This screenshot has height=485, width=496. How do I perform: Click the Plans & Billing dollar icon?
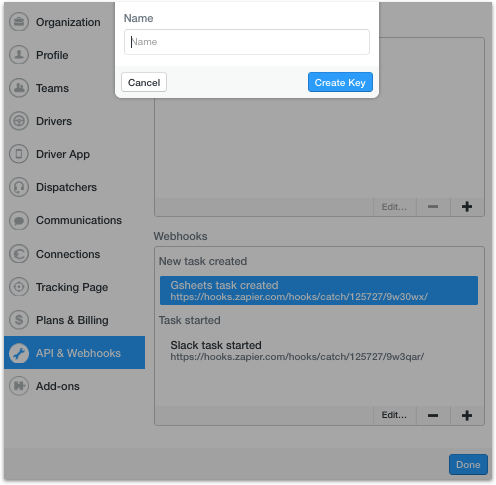pyautogui.click(x=19, y=320)
